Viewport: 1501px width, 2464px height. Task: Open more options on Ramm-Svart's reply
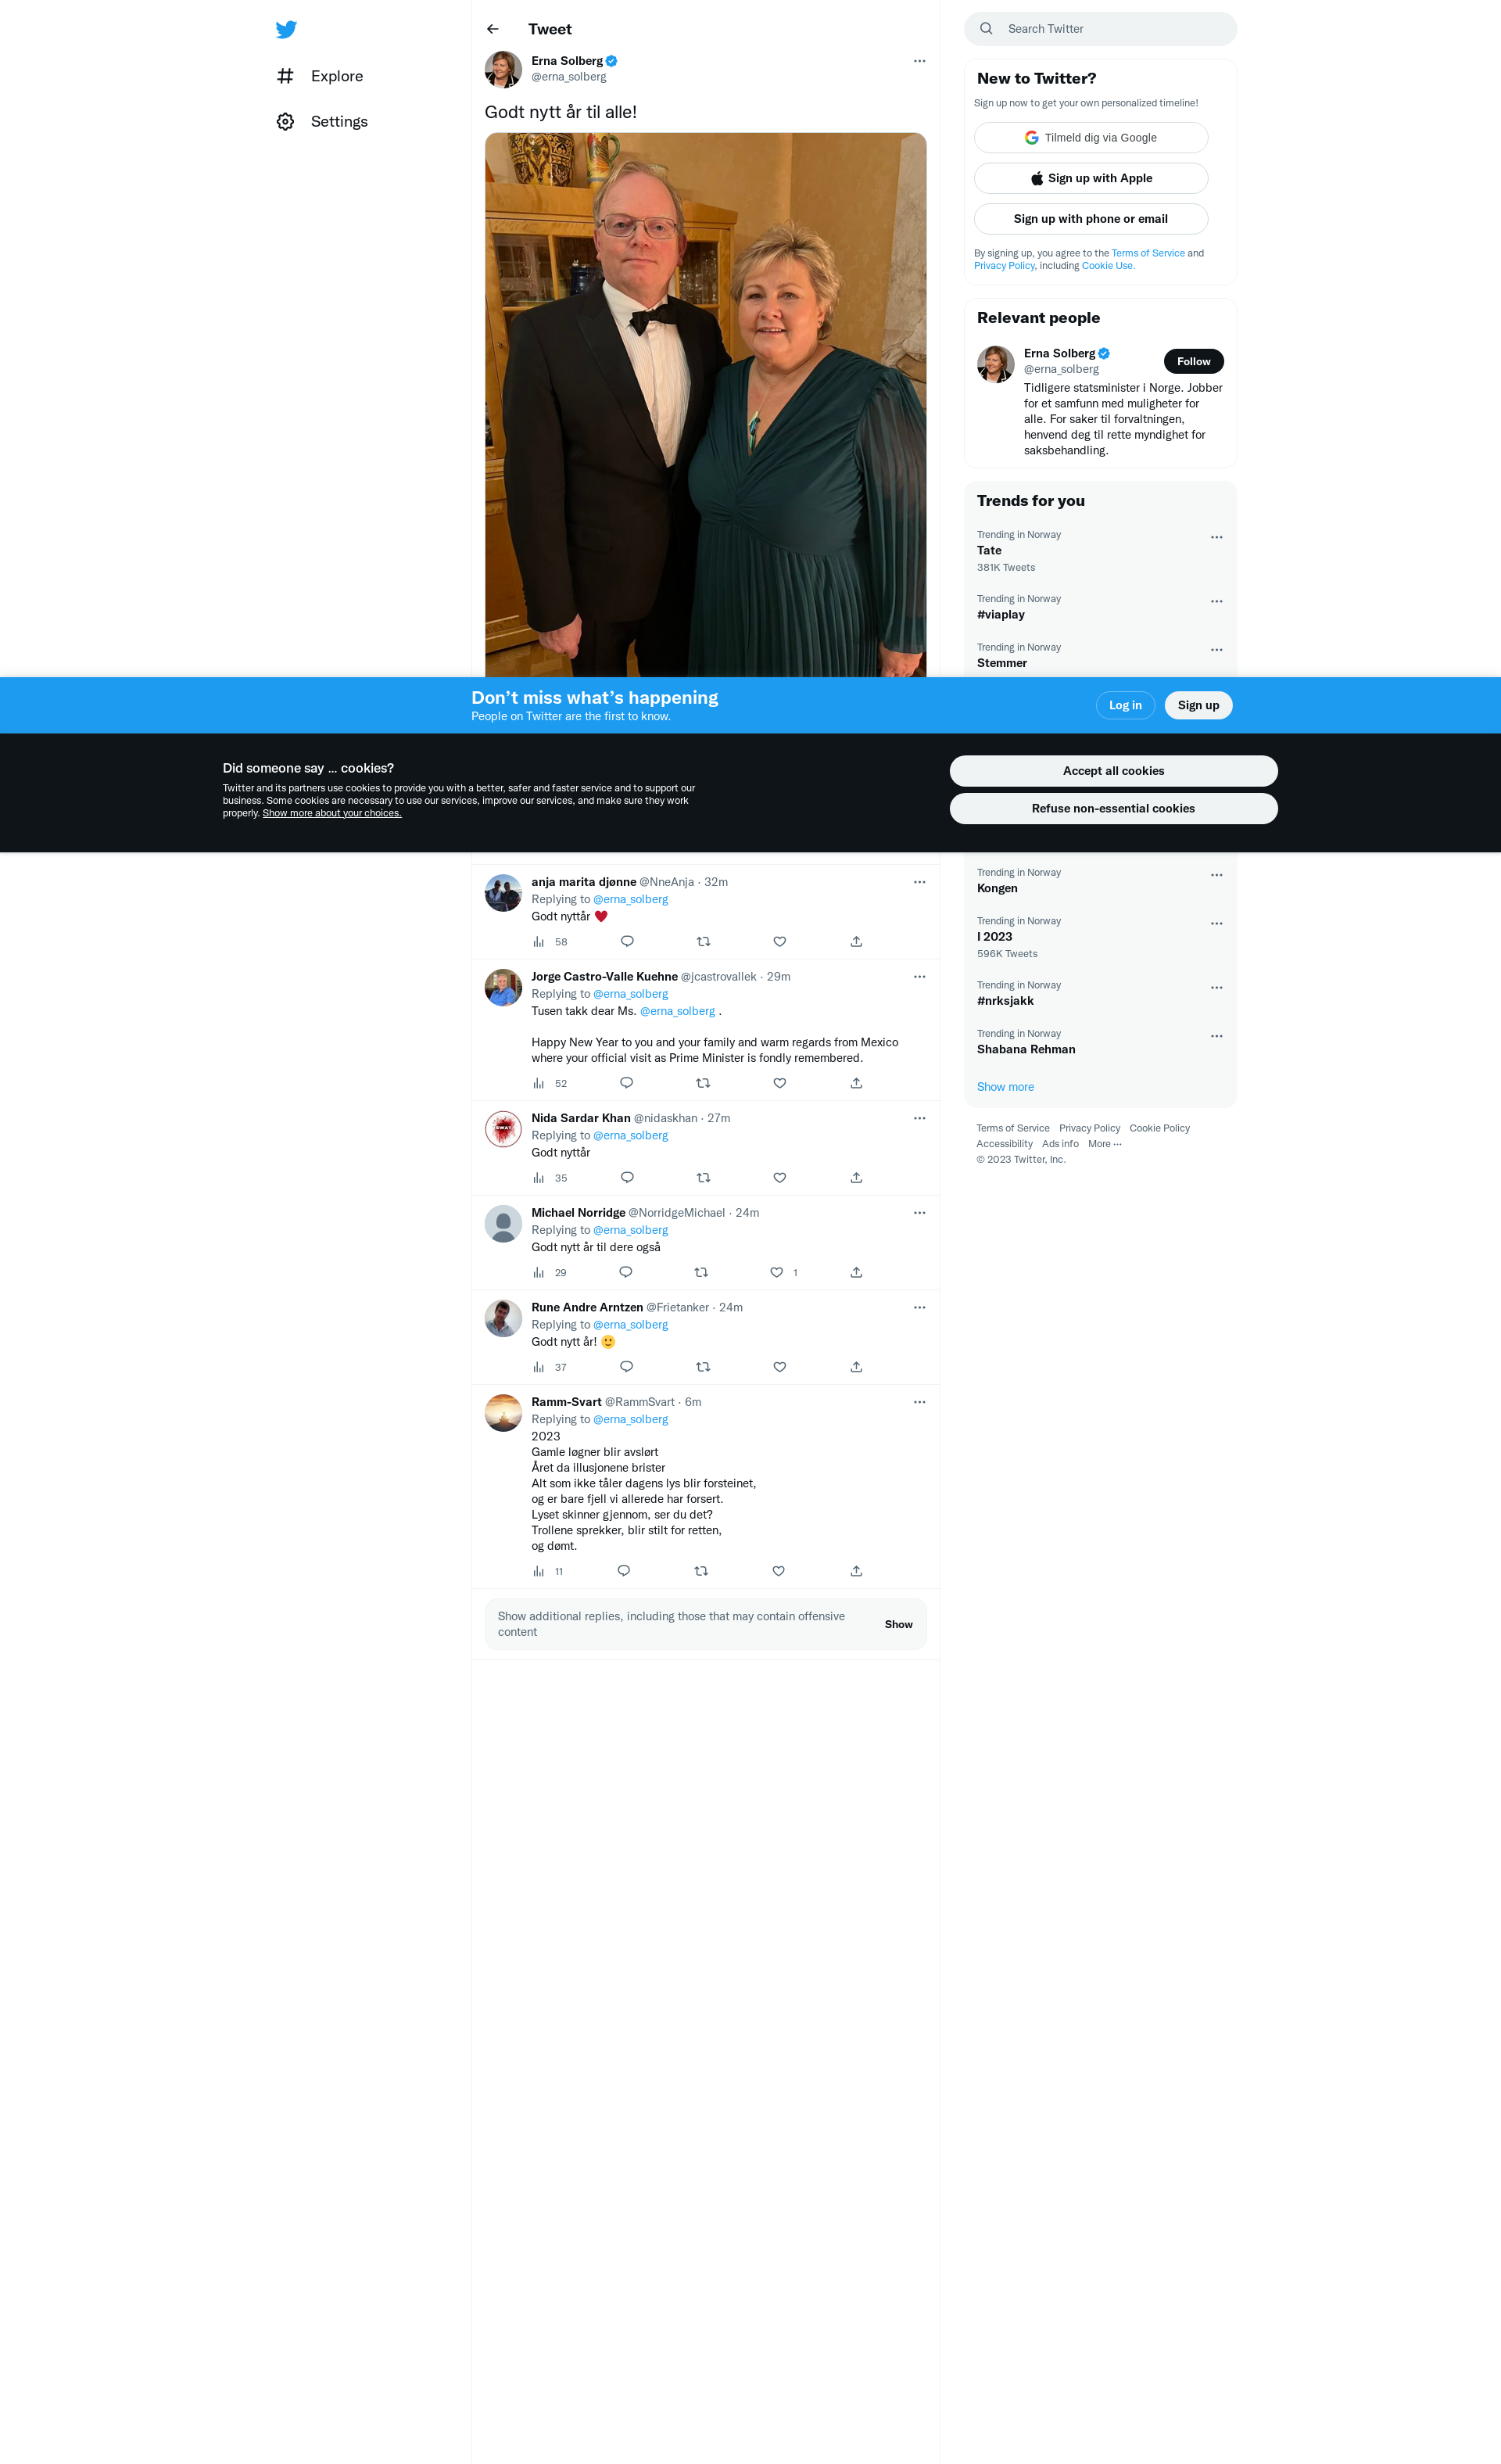pos(919,1402)
